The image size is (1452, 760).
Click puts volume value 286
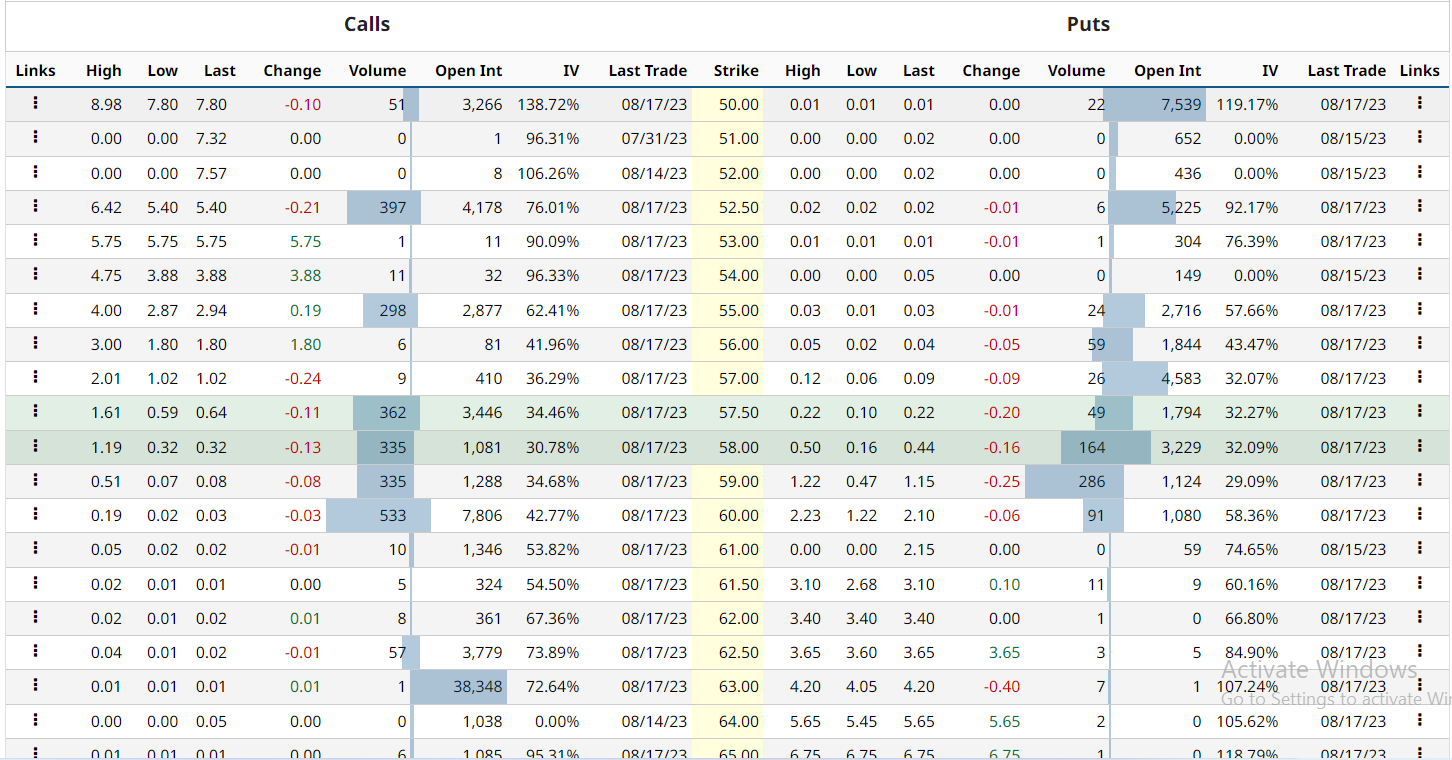(x=1092, y=481)
